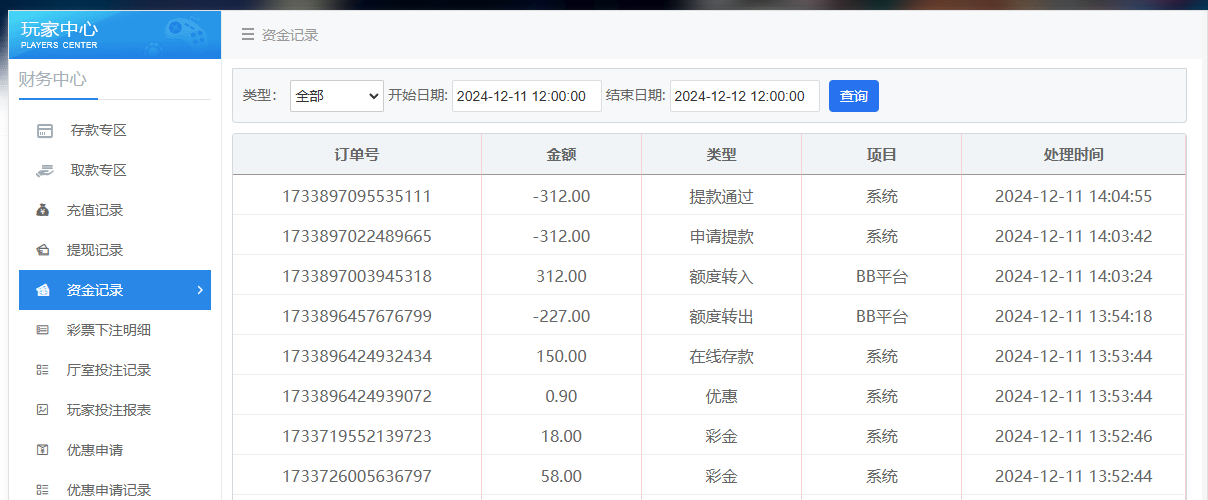Click the blue 查询 button

tap(853, 96)
